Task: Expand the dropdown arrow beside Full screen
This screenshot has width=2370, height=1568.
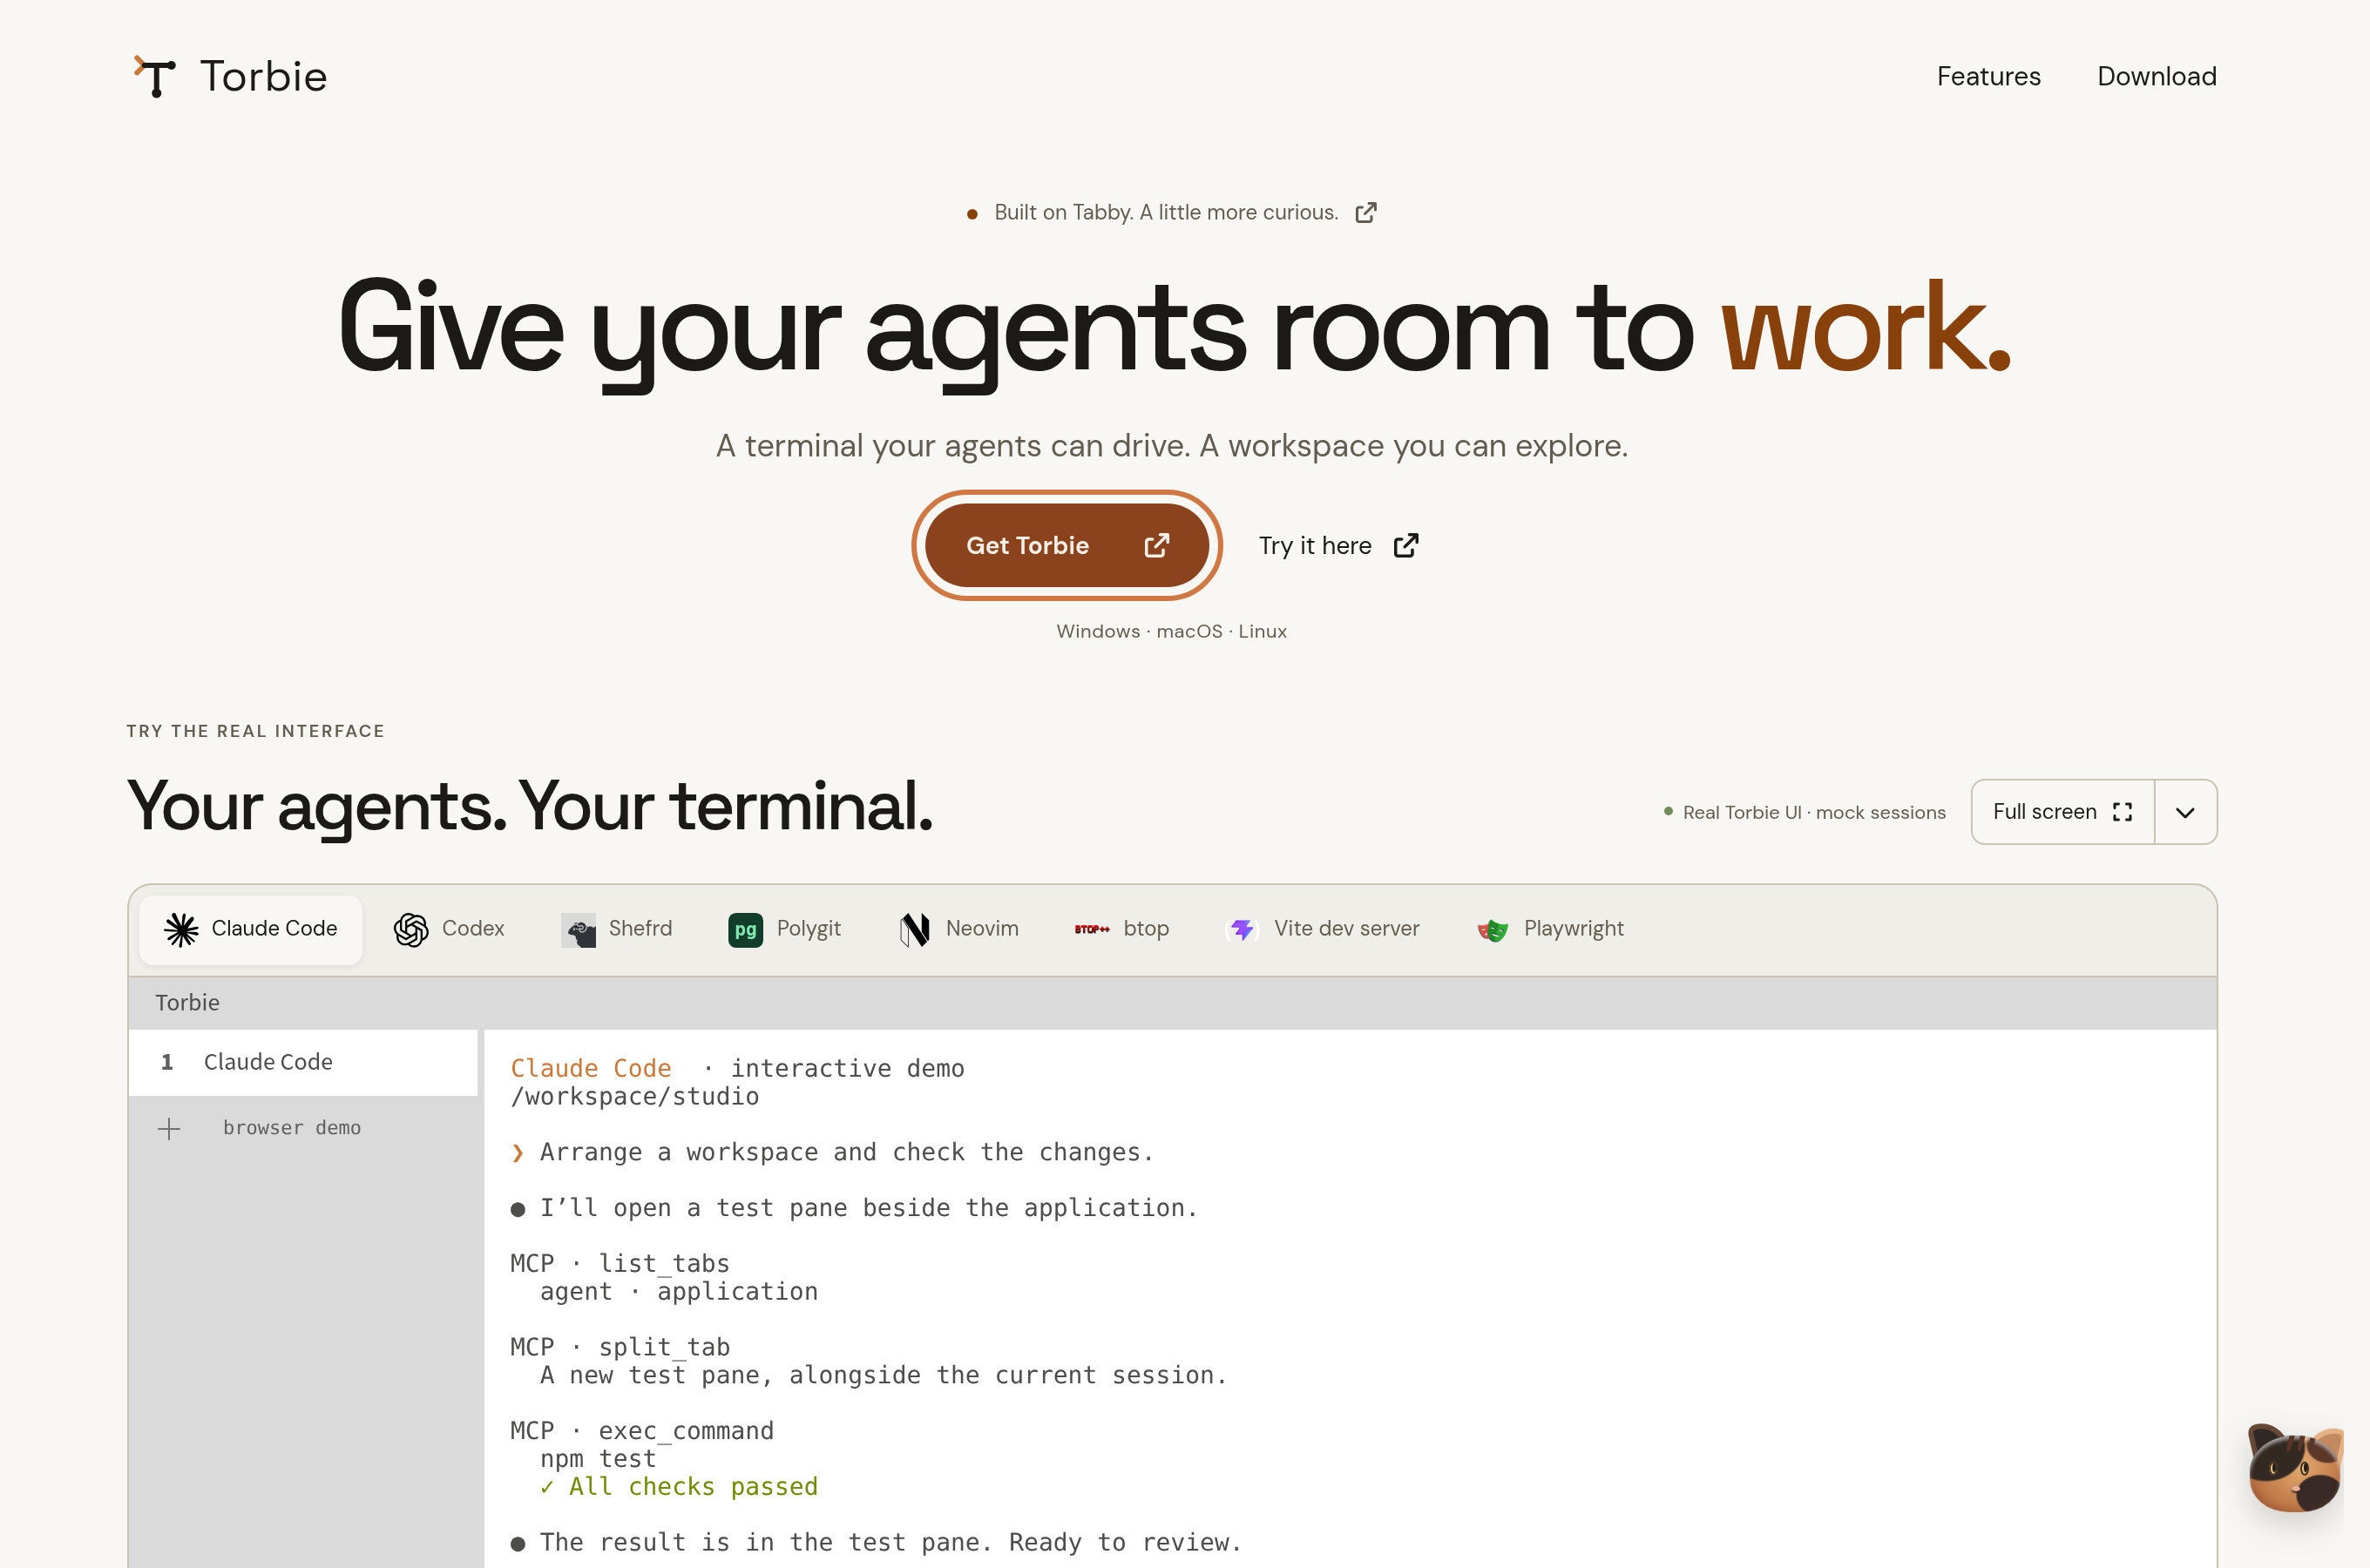Action: pos(2185,812)
